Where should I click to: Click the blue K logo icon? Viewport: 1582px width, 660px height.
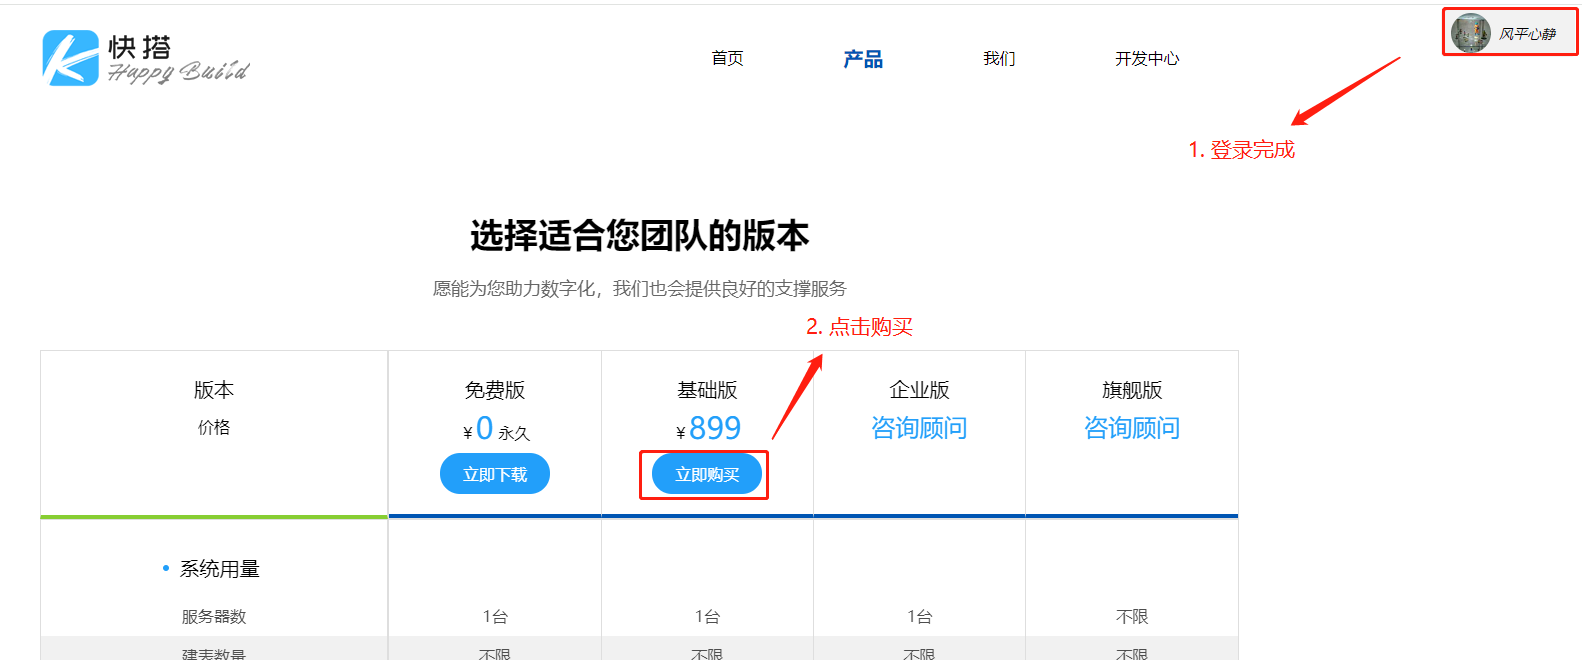(70, 58)
